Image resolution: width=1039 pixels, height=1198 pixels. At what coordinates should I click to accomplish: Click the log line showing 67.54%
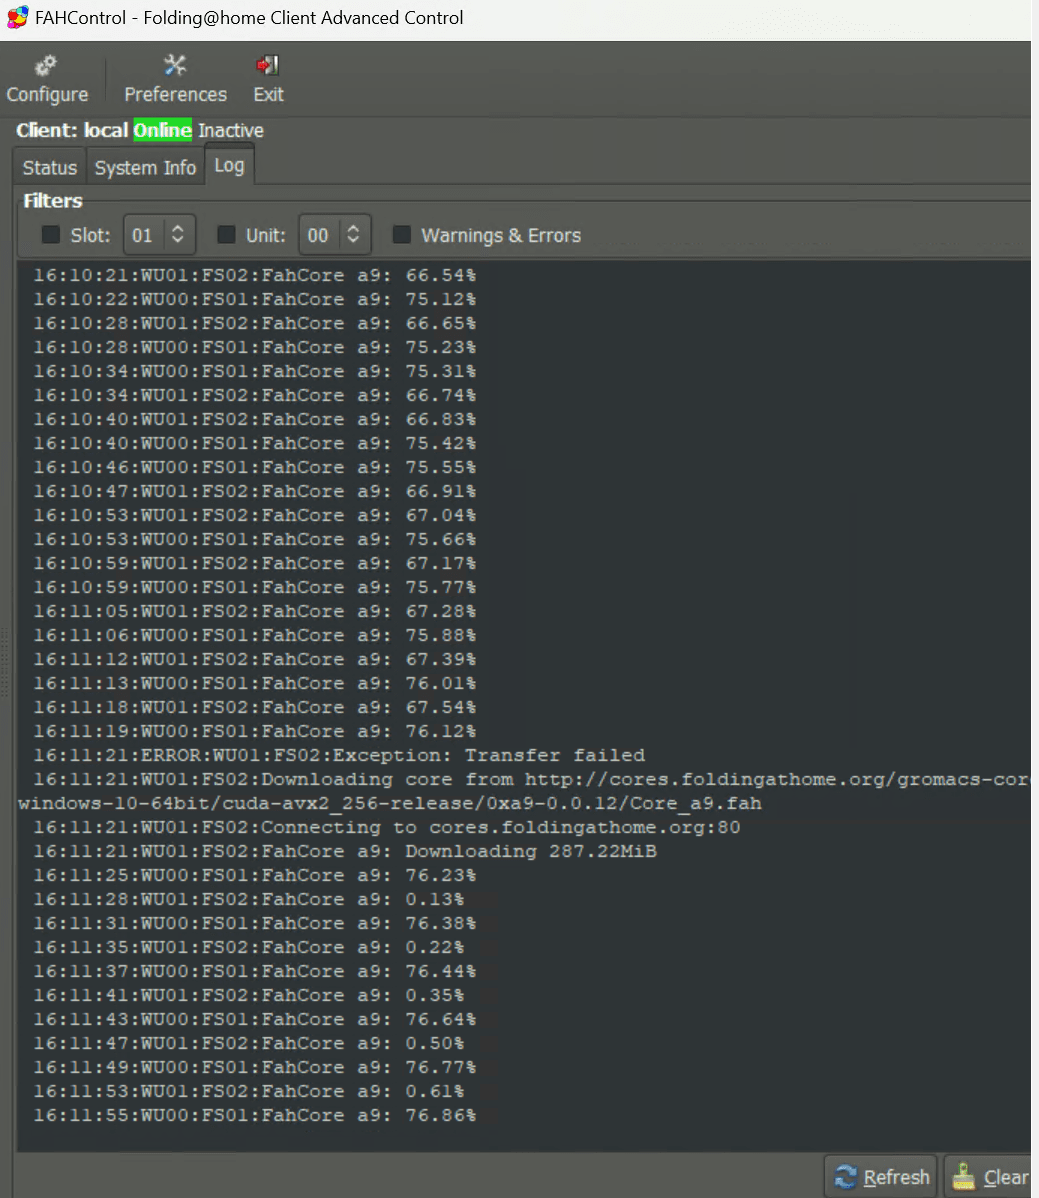click(x=254, y=707)
